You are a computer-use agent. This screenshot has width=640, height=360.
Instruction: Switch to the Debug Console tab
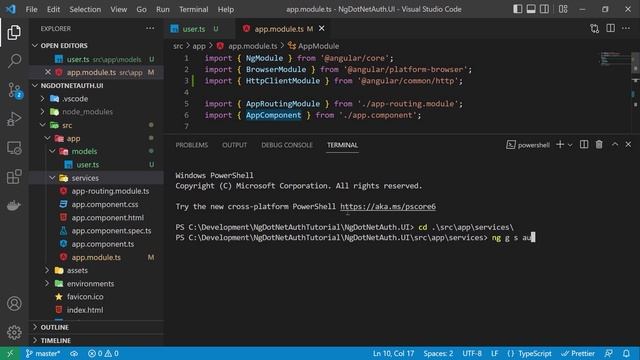tap(287, 145)
